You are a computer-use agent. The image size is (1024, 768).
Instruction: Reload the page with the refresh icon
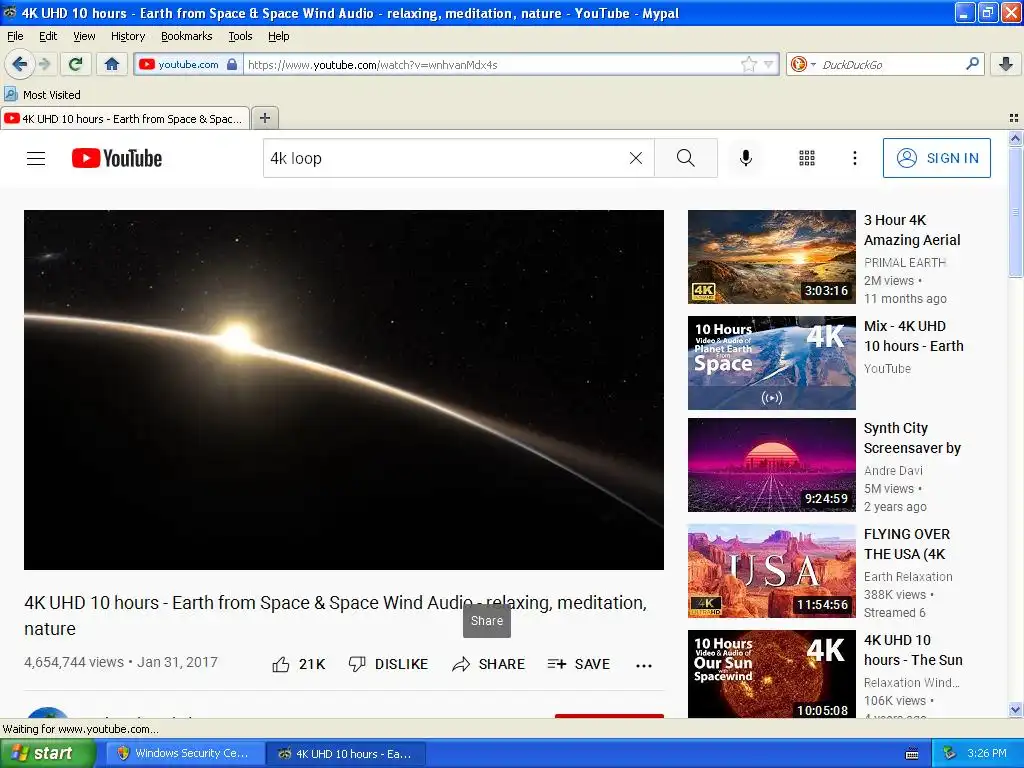coord(76,64)
